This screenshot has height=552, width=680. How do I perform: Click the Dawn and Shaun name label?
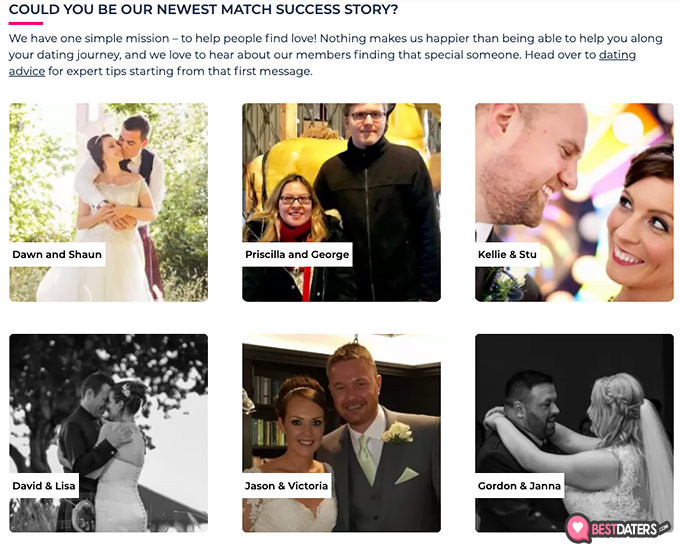click(57, 255)
